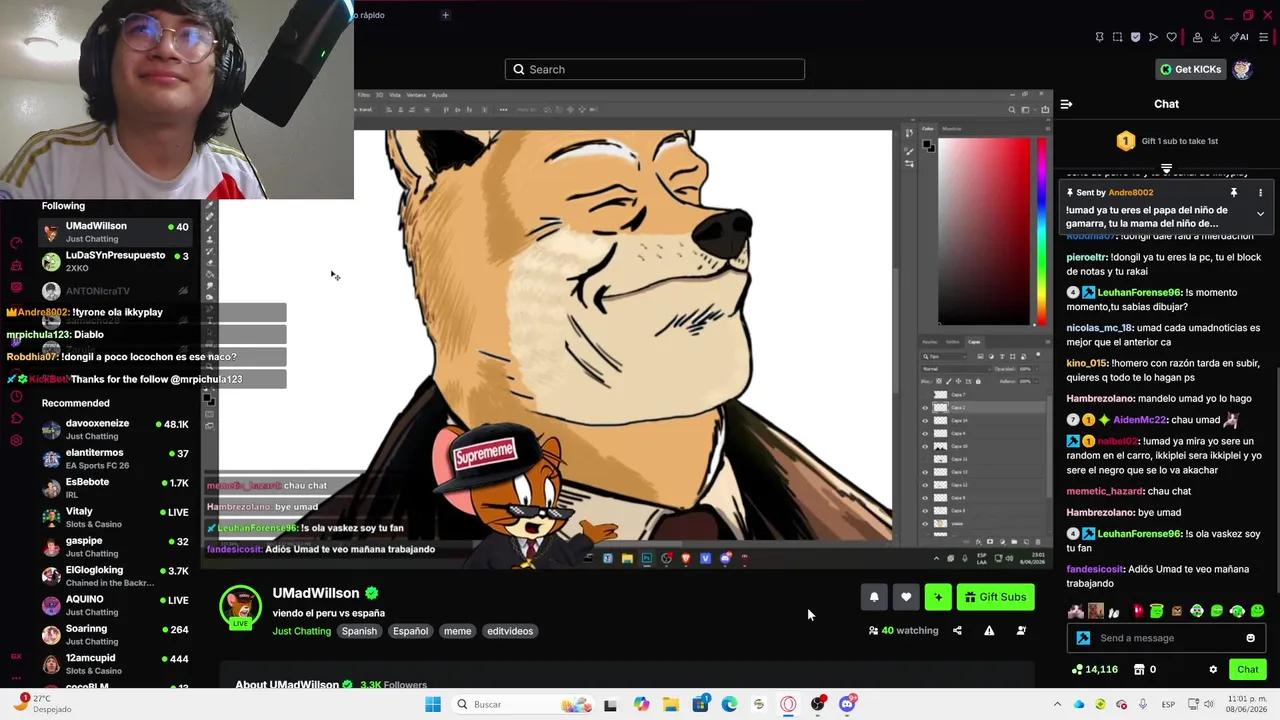Open davooxeneize recommended channel
This screenshot has width=1280, height=720.
coord(115,429)
